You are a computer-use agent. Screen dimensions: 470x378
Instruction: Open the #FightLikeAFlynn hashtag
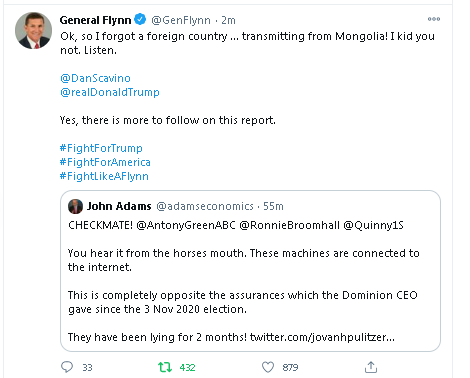pyautogui.click(x=104, y=176)
